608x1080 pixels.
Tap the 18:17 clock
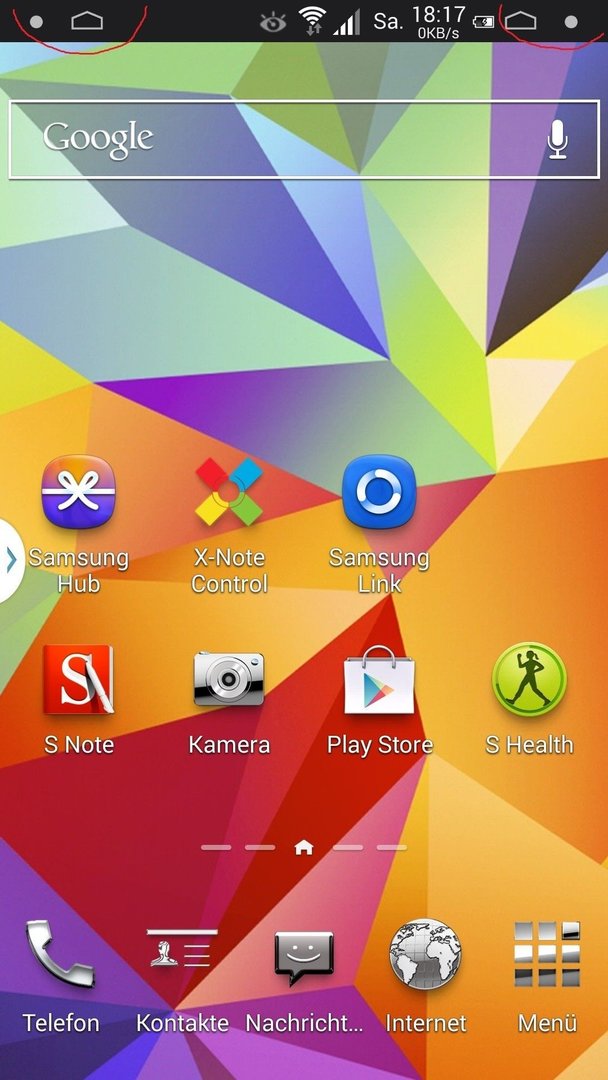(x=438, y=14)
